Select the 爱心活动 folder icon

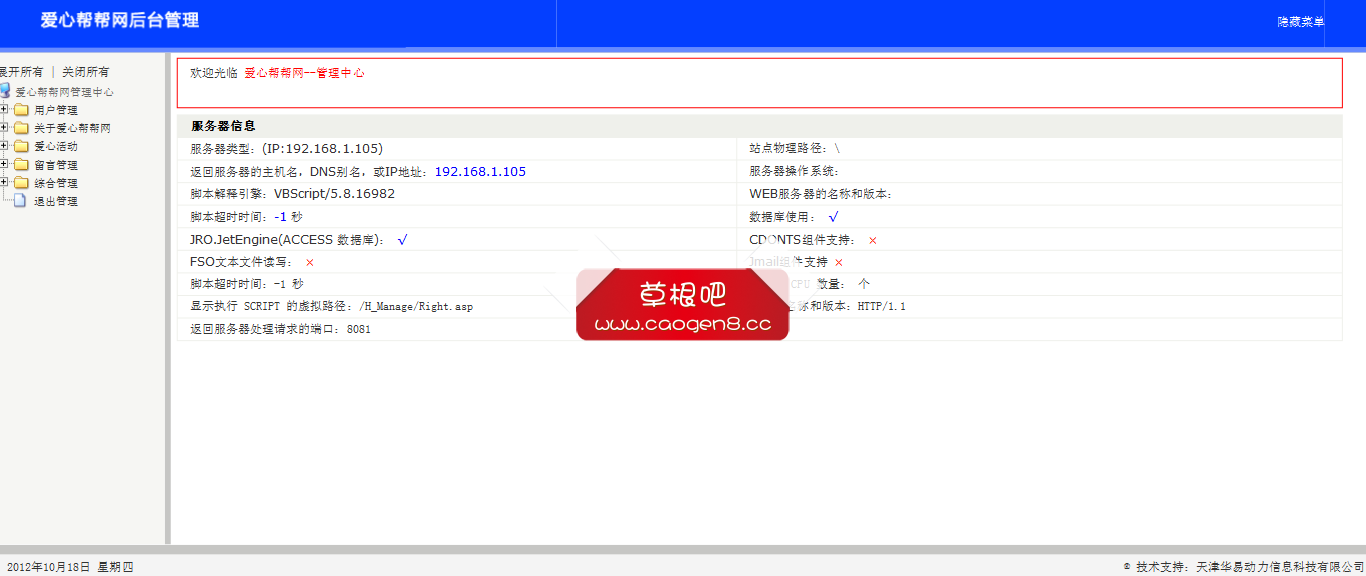click(22, 145)
